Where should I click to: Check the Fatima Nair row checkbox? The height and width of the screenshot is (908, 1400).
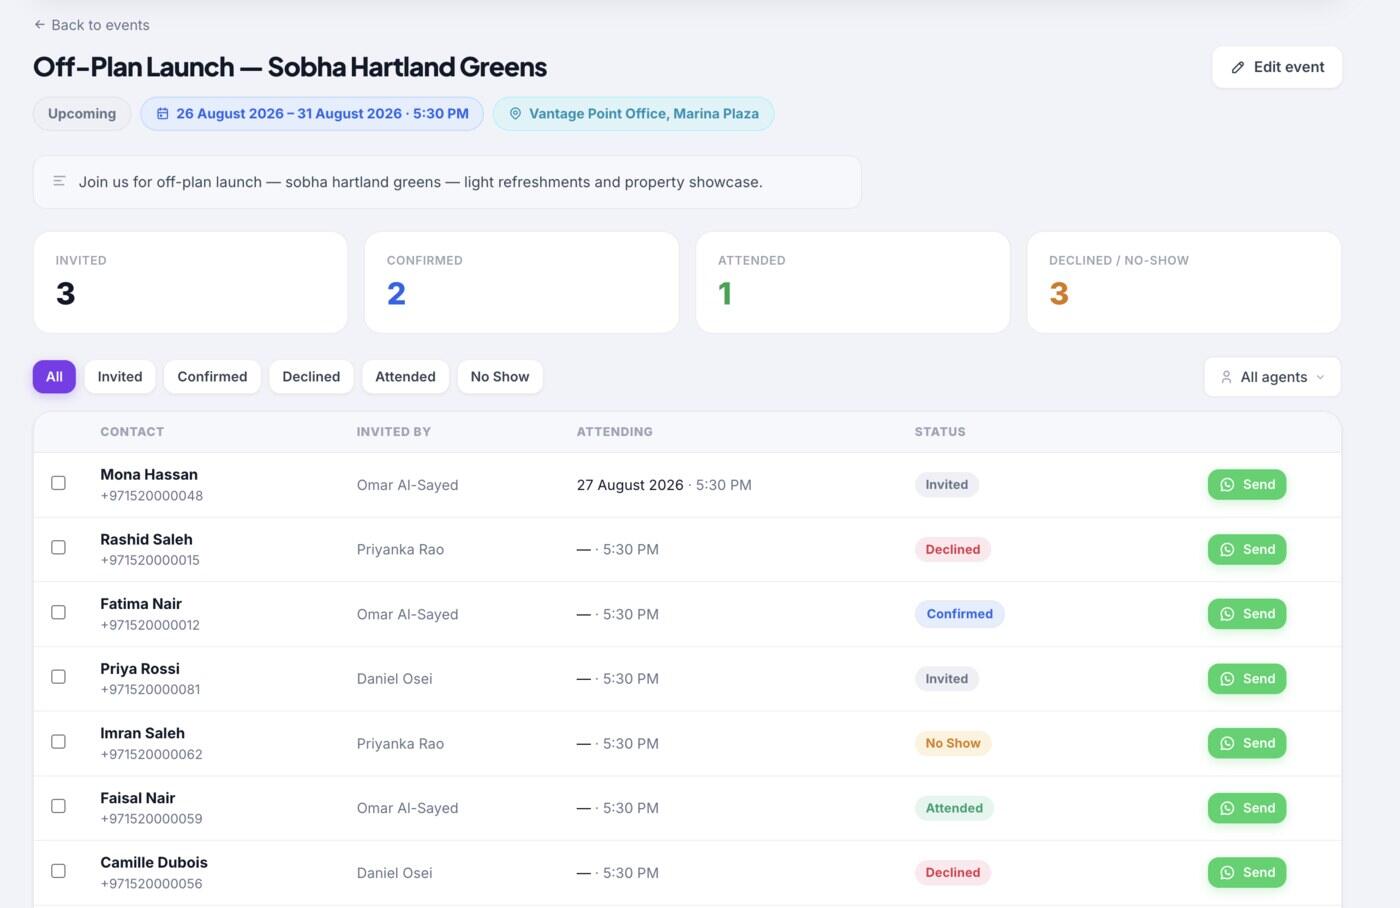coord(58,612)
